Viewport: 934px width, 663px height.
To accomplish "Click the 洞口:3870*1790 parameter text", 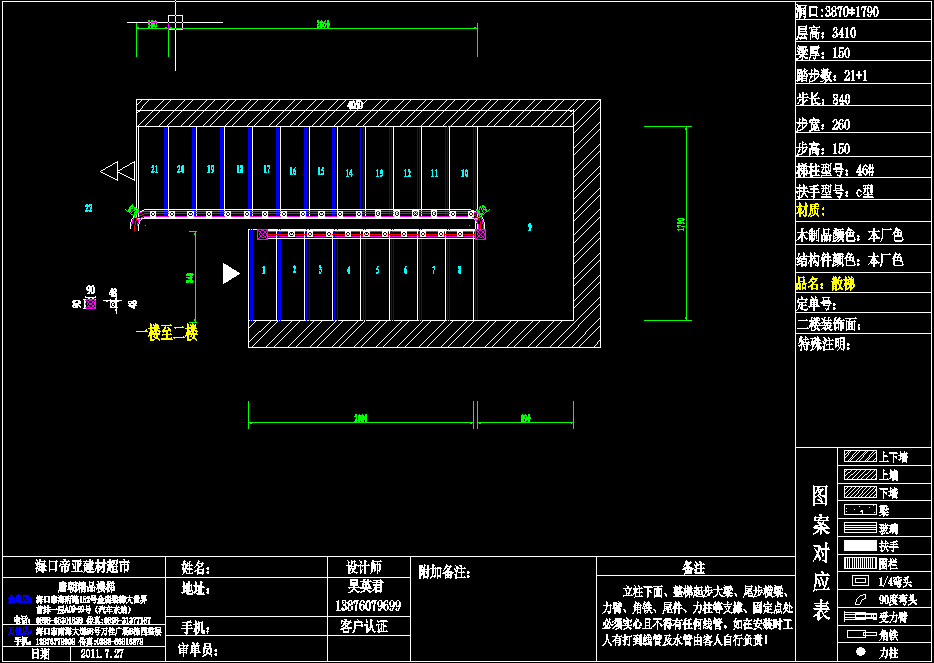I will pyautogui.click(x=837, y=12).
